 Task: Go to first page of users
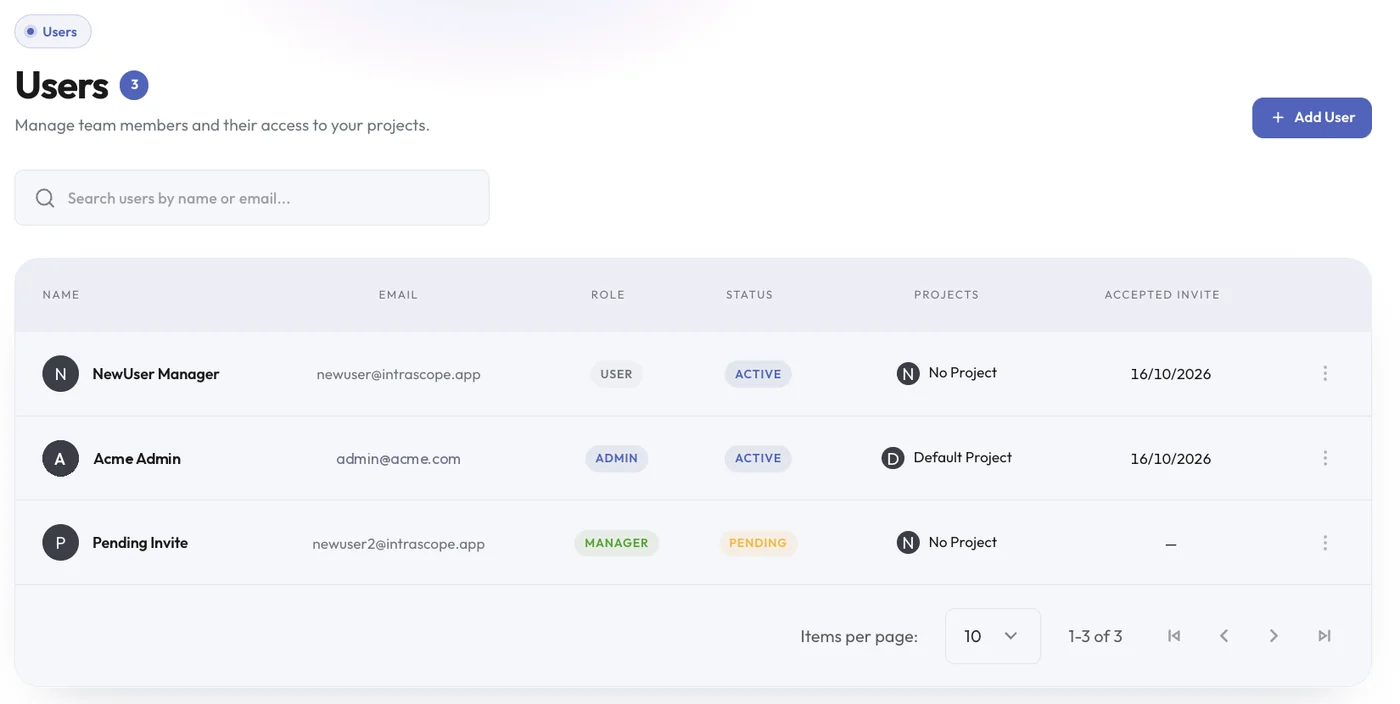click(x=1174, y=636)
